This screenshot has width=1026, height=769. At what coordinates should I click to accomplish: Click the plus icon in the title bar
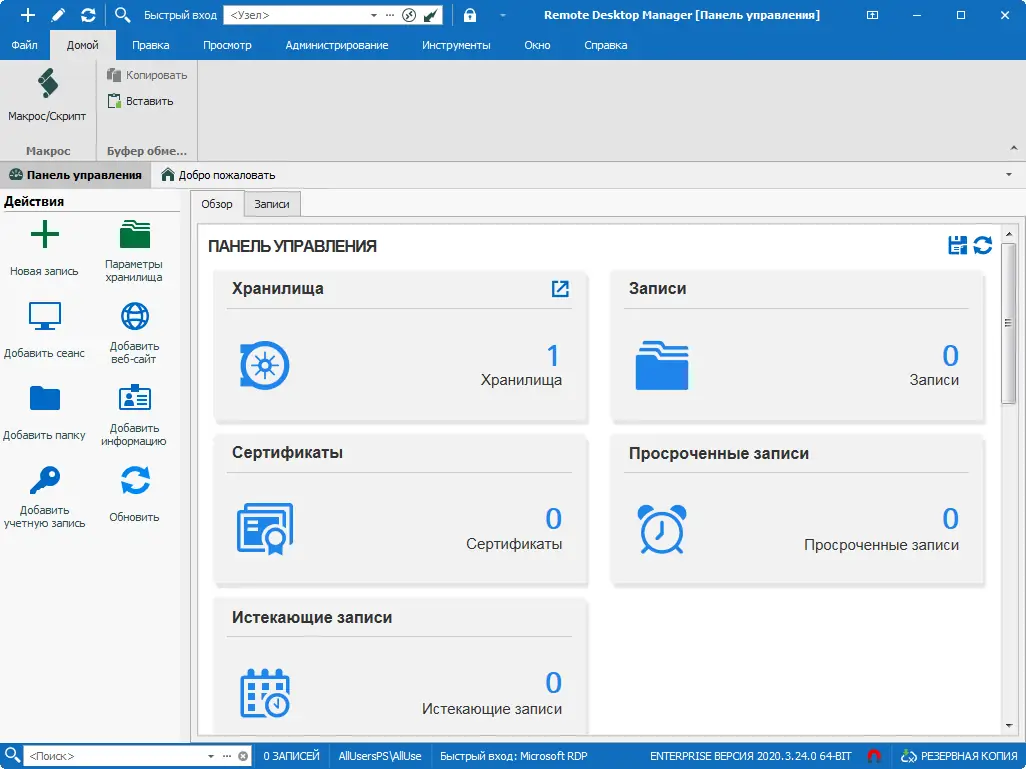[x=27, y=15]
